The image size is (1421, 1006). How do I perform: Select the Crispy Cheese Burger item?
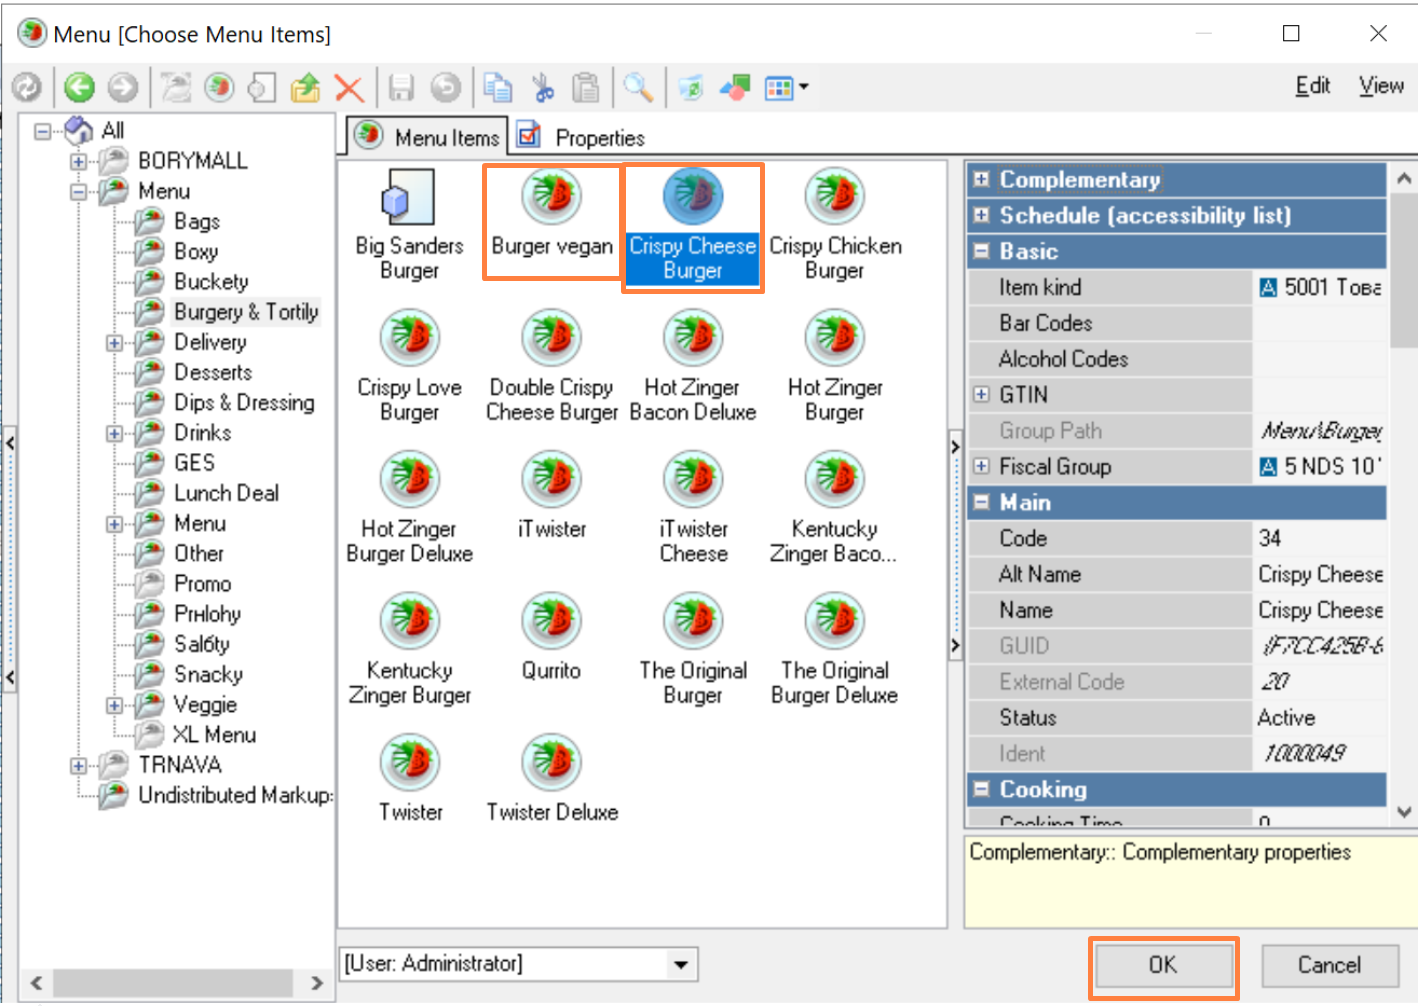[693, 227]
